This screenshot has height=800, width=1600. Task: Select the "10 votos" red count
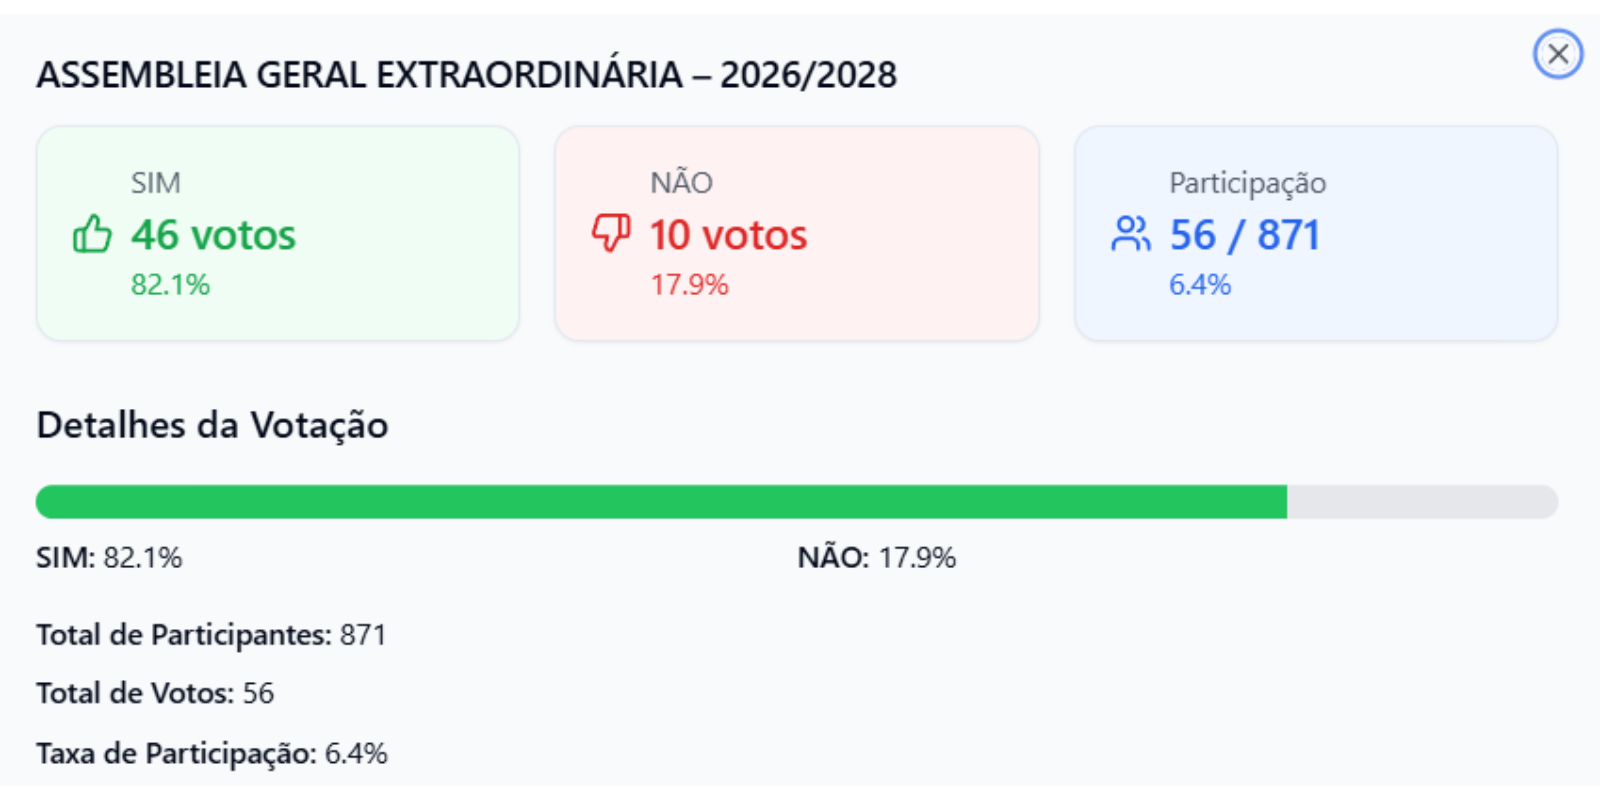pyautogui.click(x=728, y=235)
